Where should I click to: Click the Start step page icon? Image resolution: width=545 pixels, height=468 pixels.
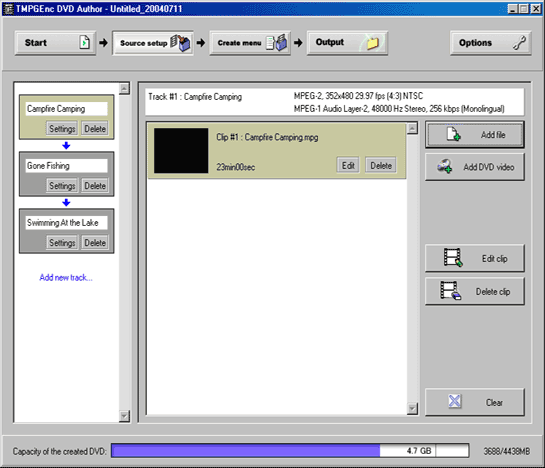tap(84, 42)
